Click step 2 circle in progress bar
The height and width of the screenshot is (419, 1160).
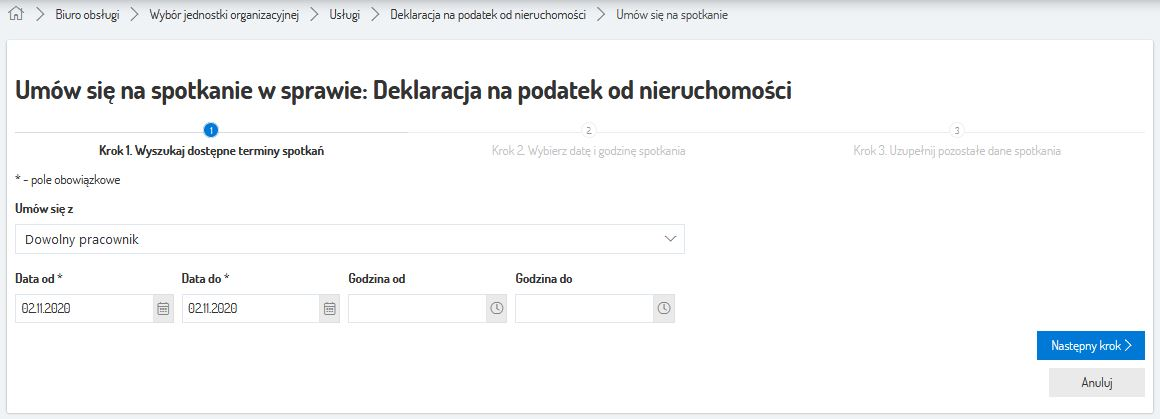click(x=588, y=130)
